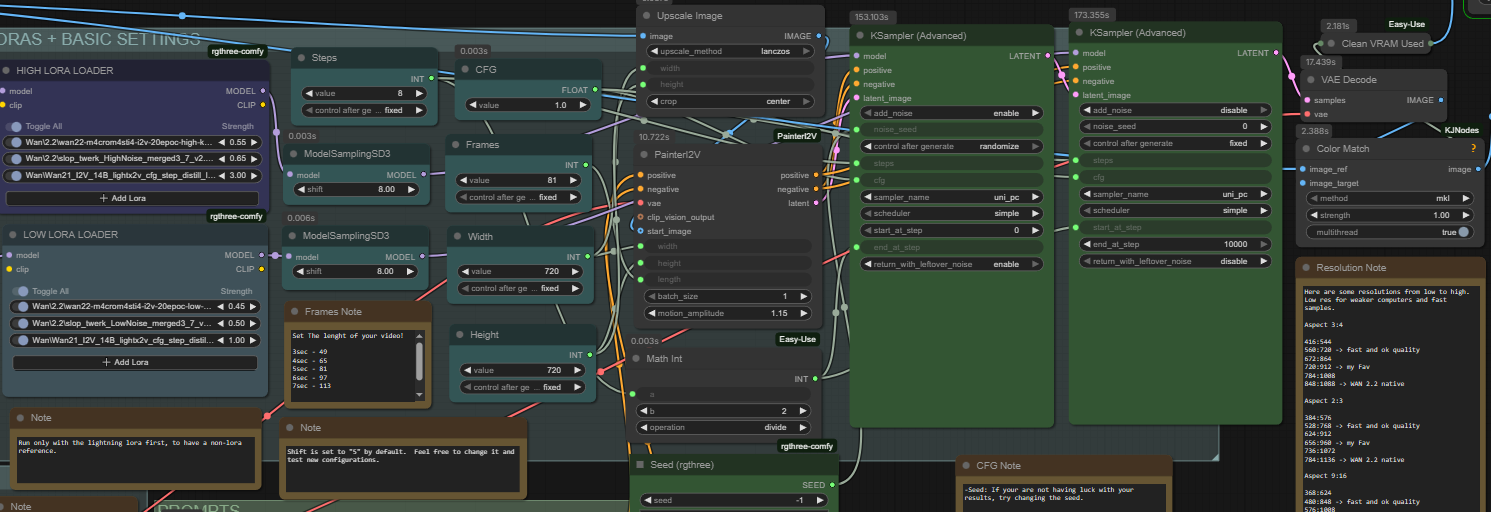1491x512 pixels.
Task: Collapse the Resolution Note node dot
Action: click(1306, 268)
